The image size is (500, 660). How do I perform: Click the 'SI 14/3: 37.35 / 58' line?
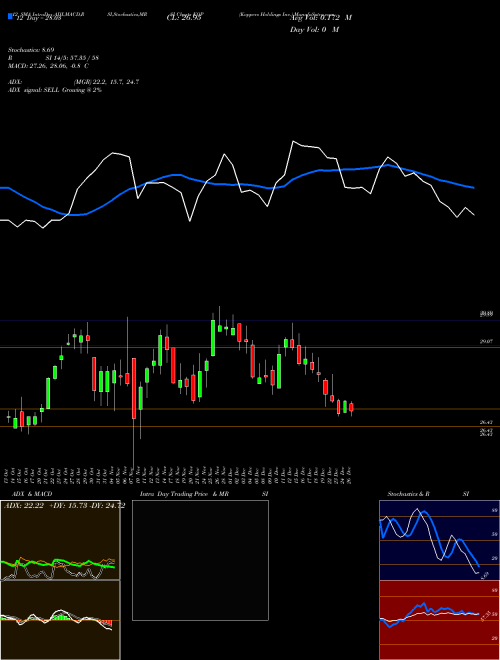pos(72,58)
